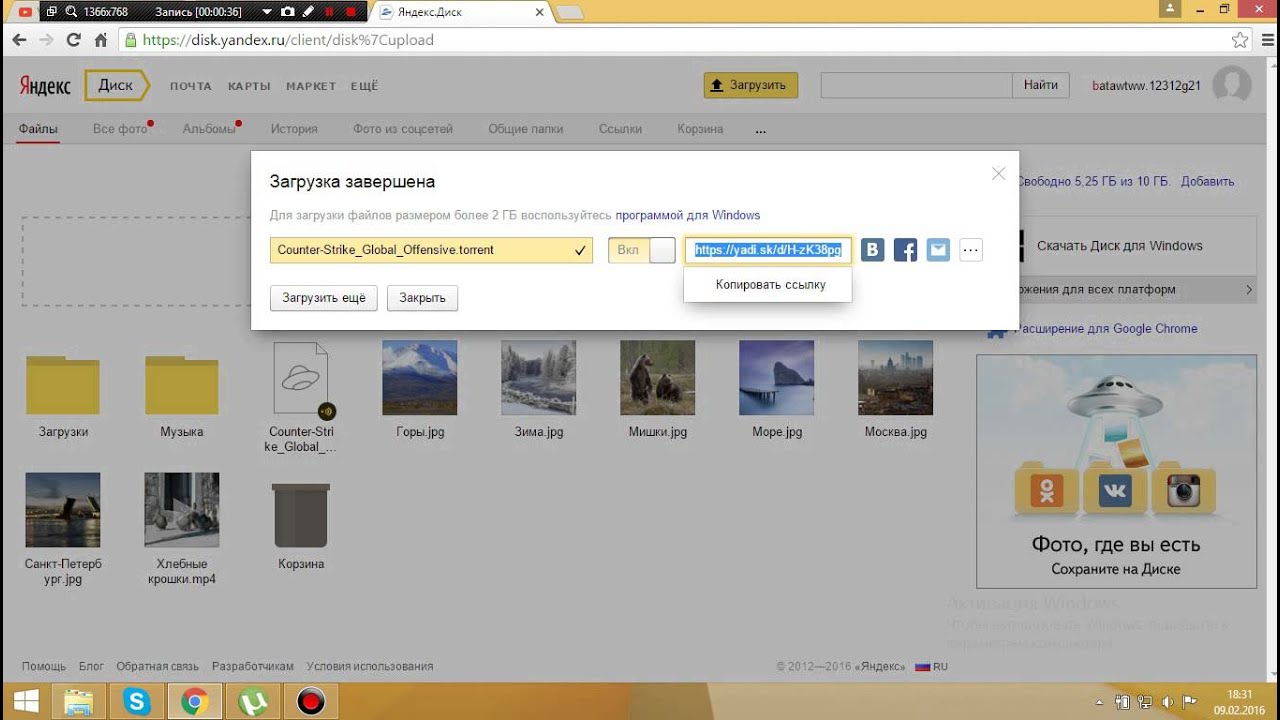This screenshot has height=720, width=1280.
Task: Switch to Общие папки tab
Action: [x=526, y=129]
